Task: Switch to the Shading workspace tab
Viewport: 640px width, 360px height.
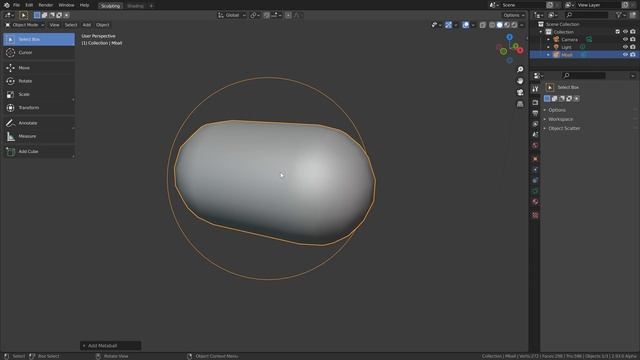Action: (135, 6)
